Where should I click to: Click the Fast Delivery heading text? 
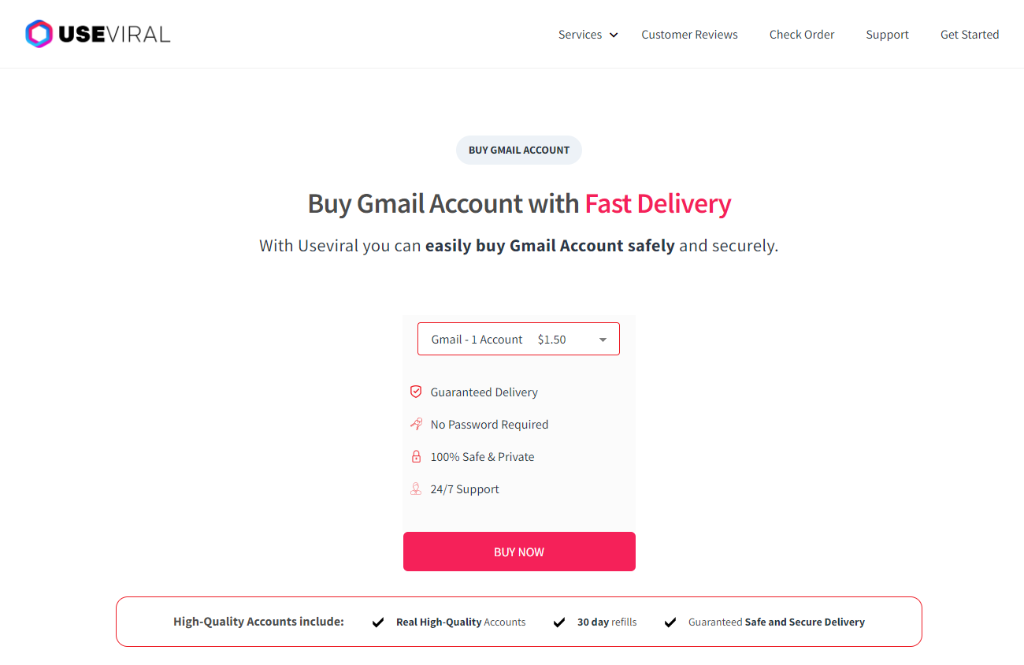[658, 204]
